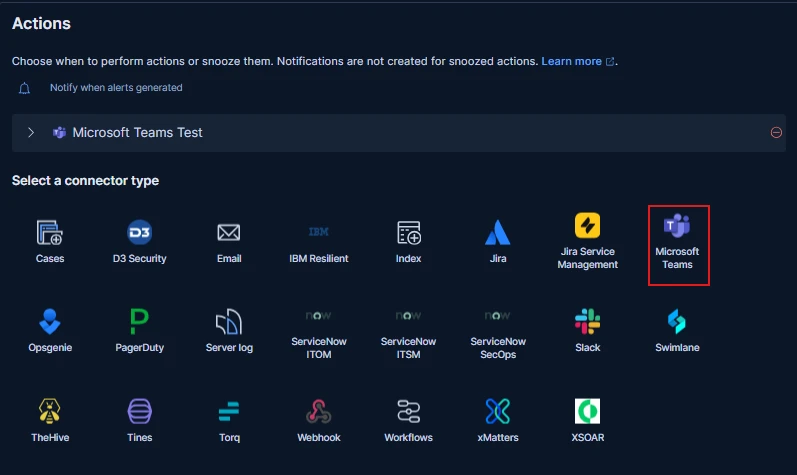Screen dimensions: 797x475
Task: Click the Microsoft Teams Test title
Action: 137,133
